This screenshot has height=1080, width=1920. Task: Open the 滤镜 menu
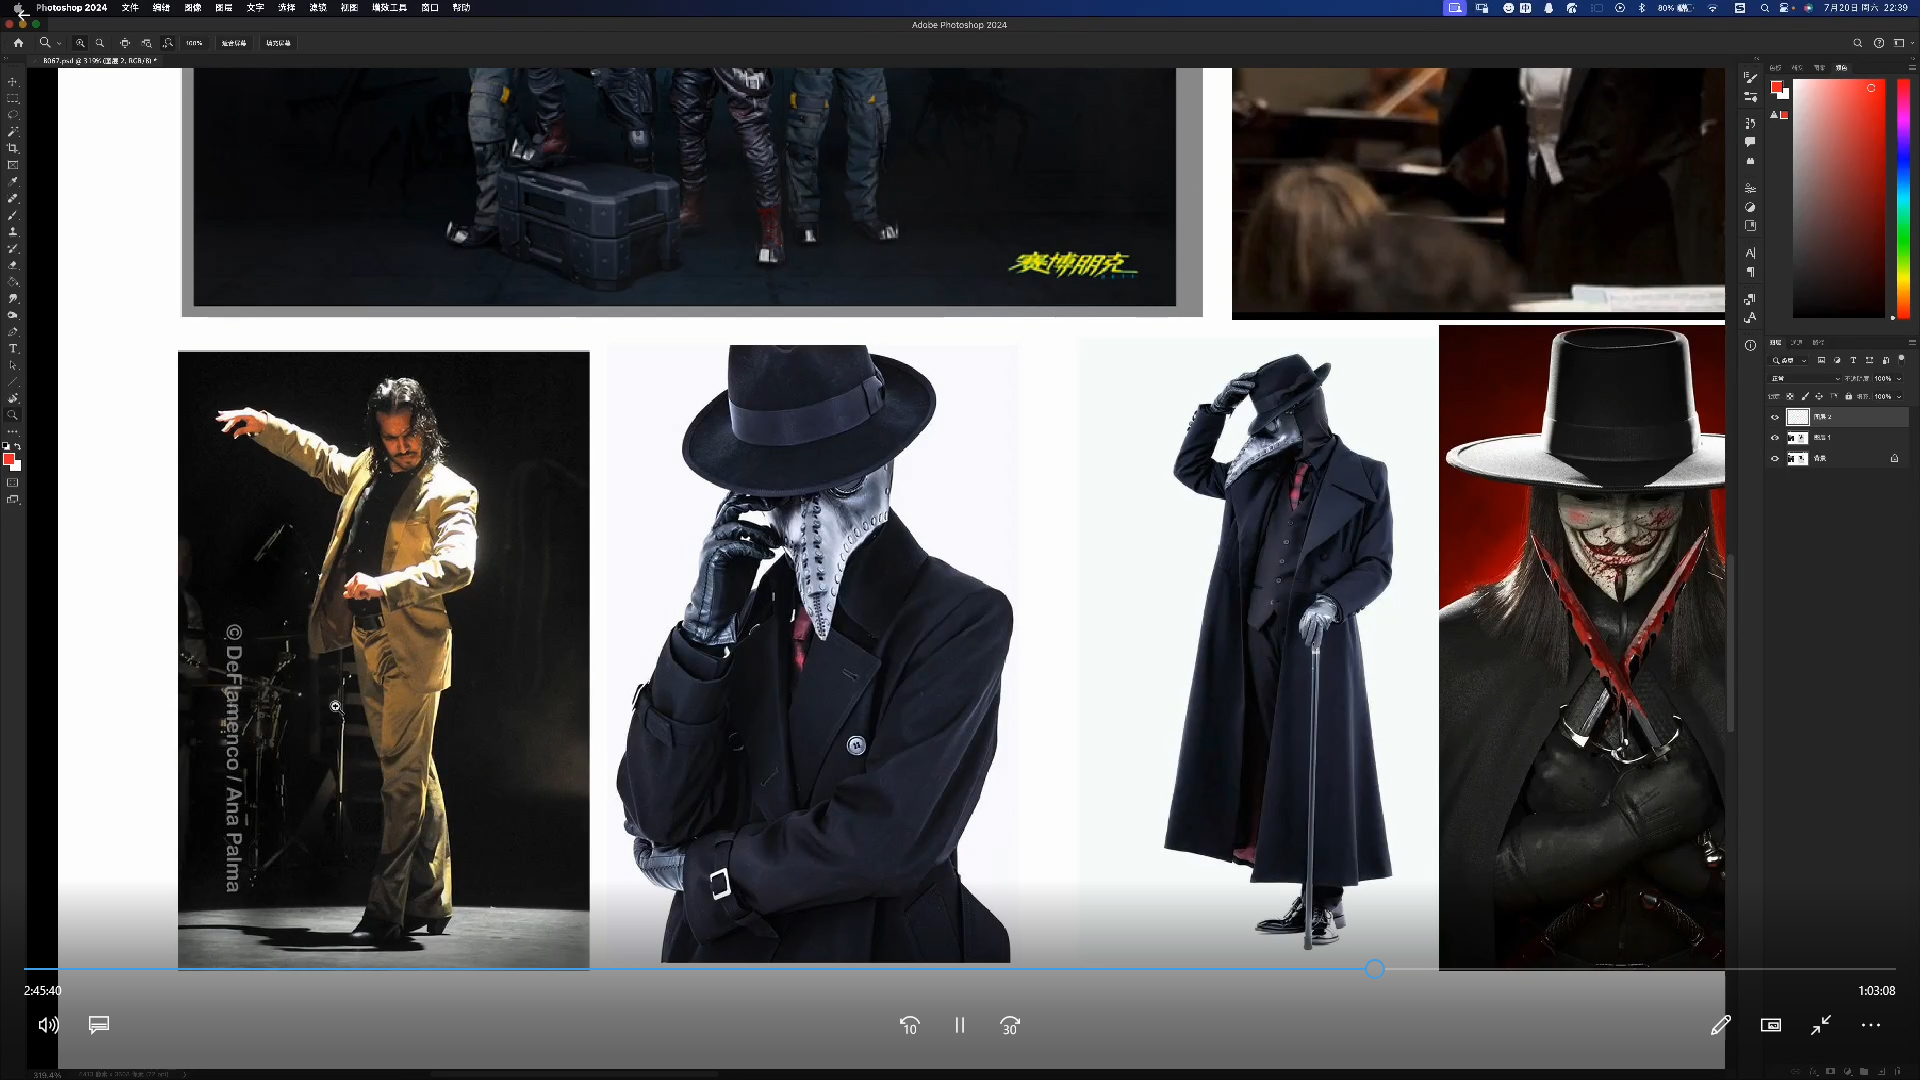(x=318, y=8)
